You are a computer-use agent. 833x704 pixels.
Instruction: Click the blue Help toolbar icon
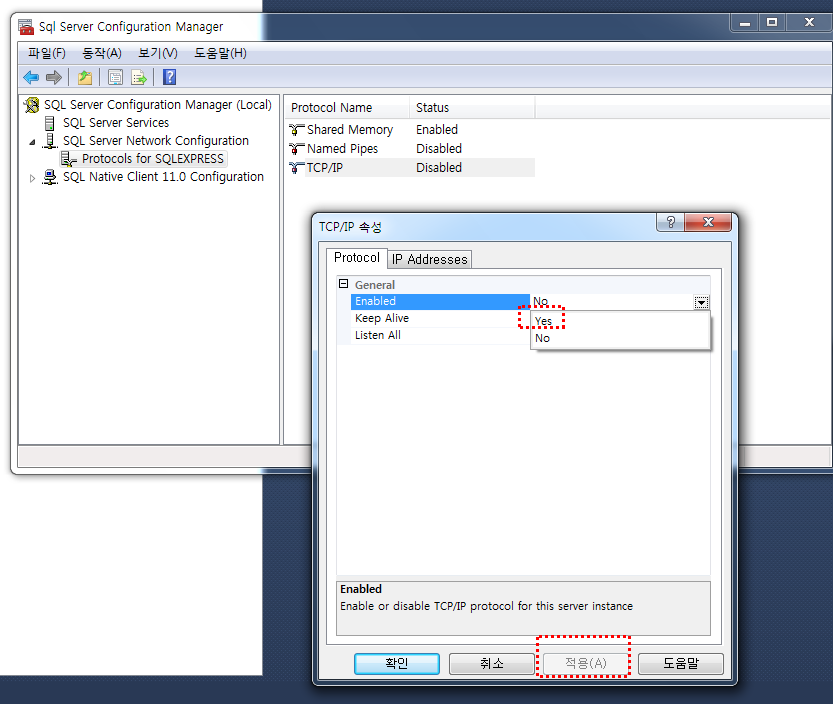[169, 78]
